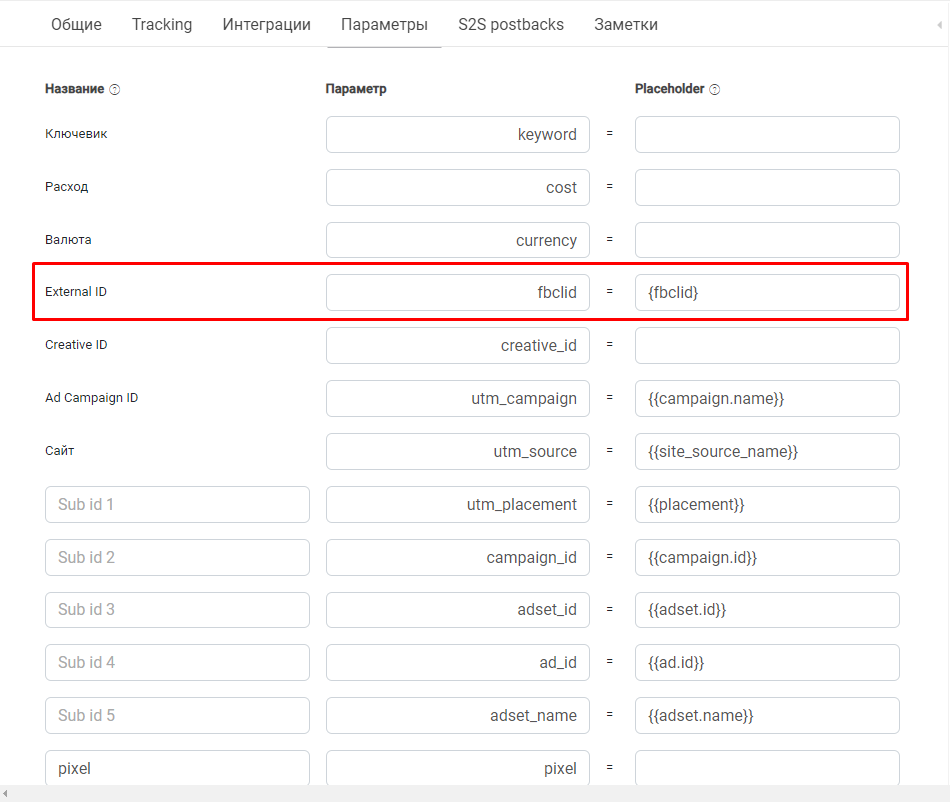Screen dimensions: 950x802
Task: Click the utm_source parameter field
Action: [458, 451]
